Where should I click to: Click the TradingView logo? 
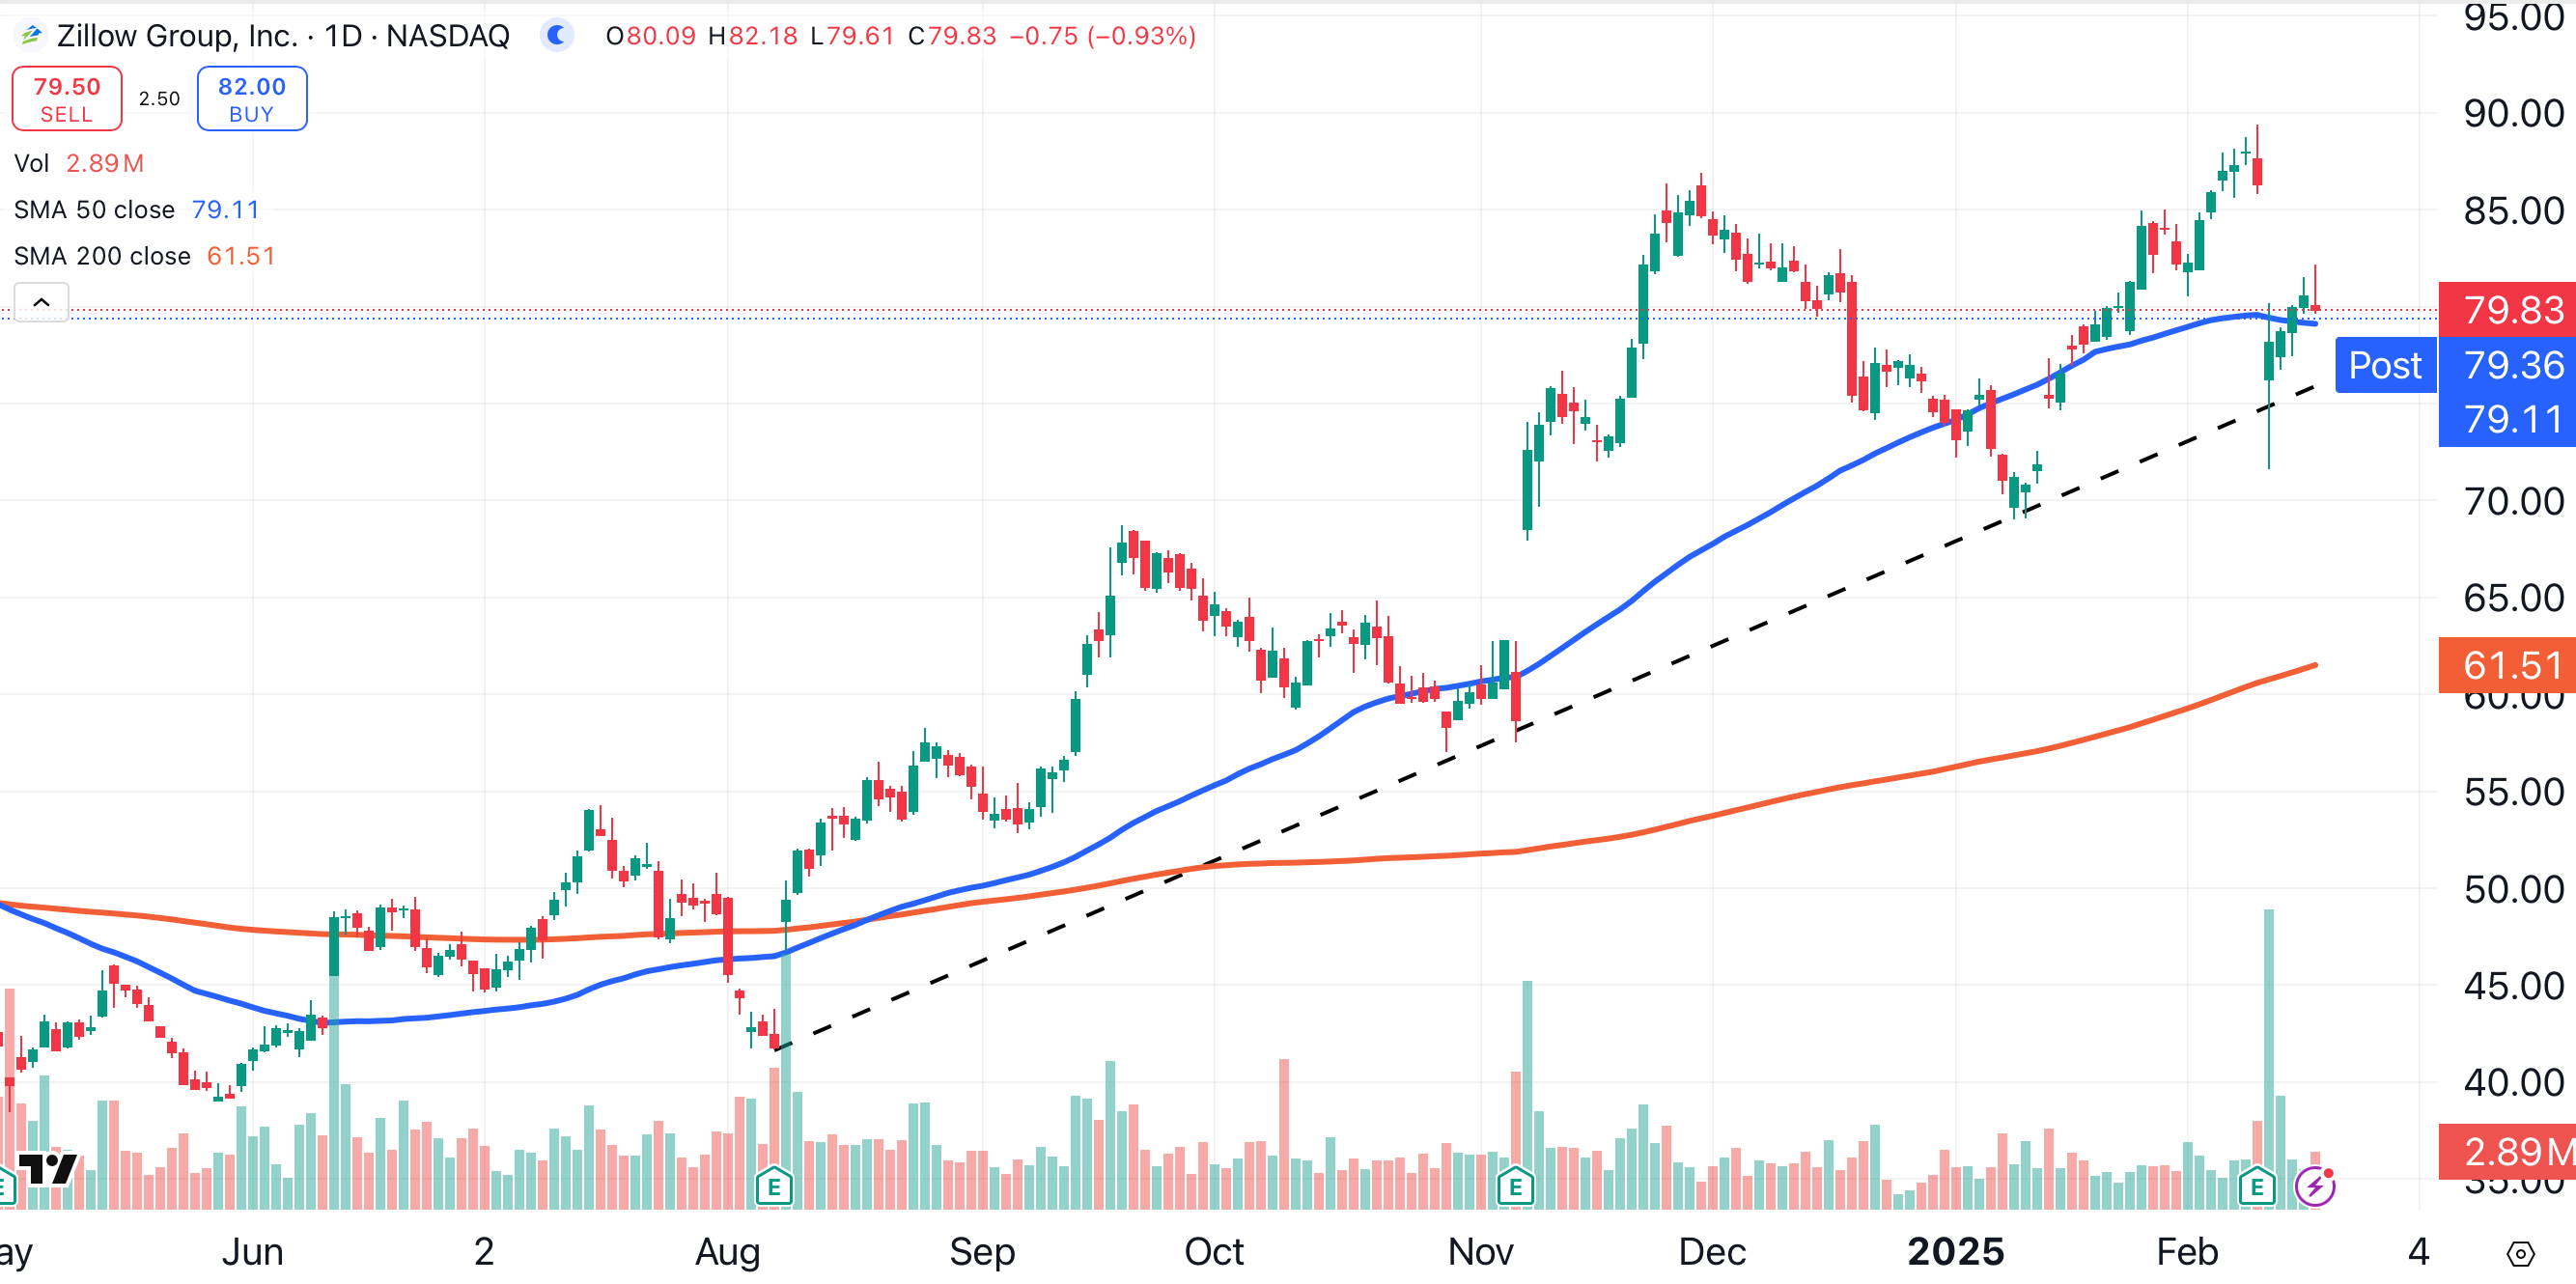tap(47, 1167)
